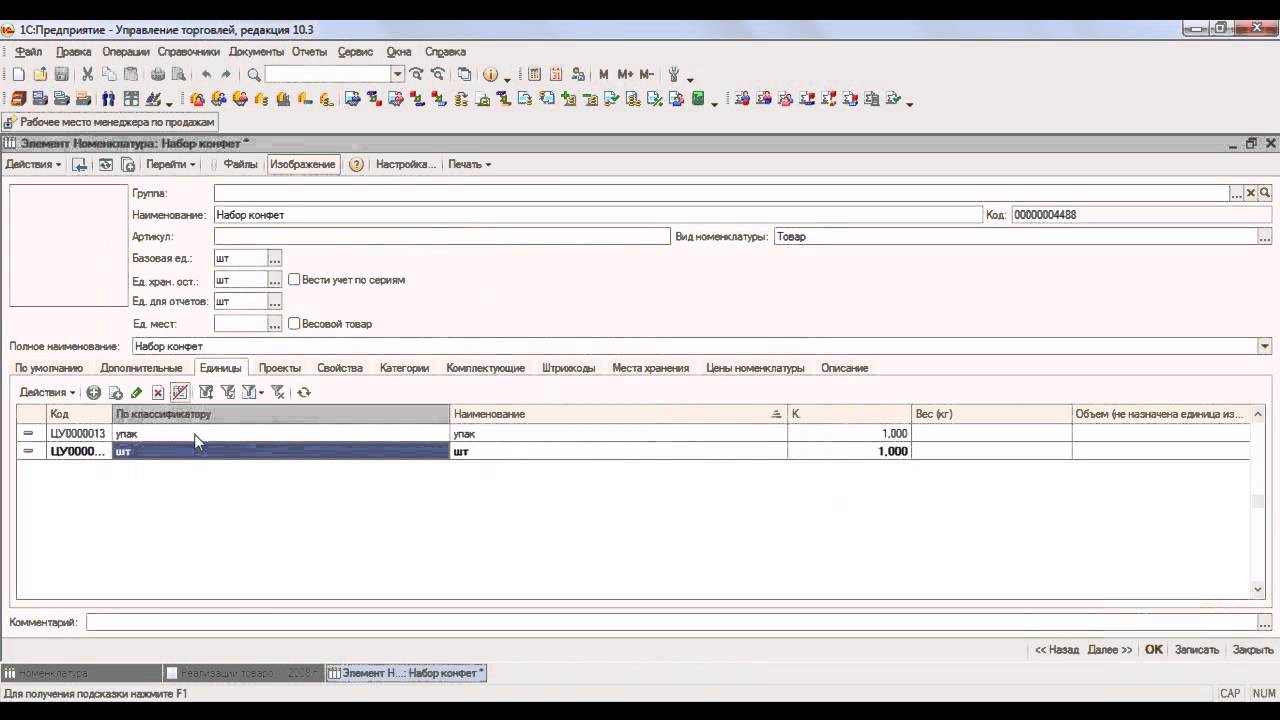Open the Файл menu
Image resolution: width=1280 pixels, height=720 pixels.
(29, 52)
